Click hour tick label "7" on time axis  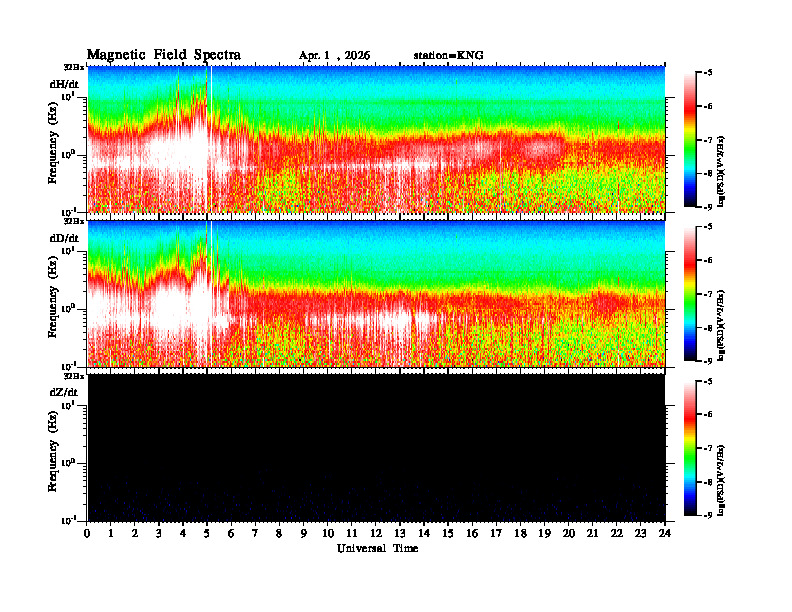coord(255,533)
